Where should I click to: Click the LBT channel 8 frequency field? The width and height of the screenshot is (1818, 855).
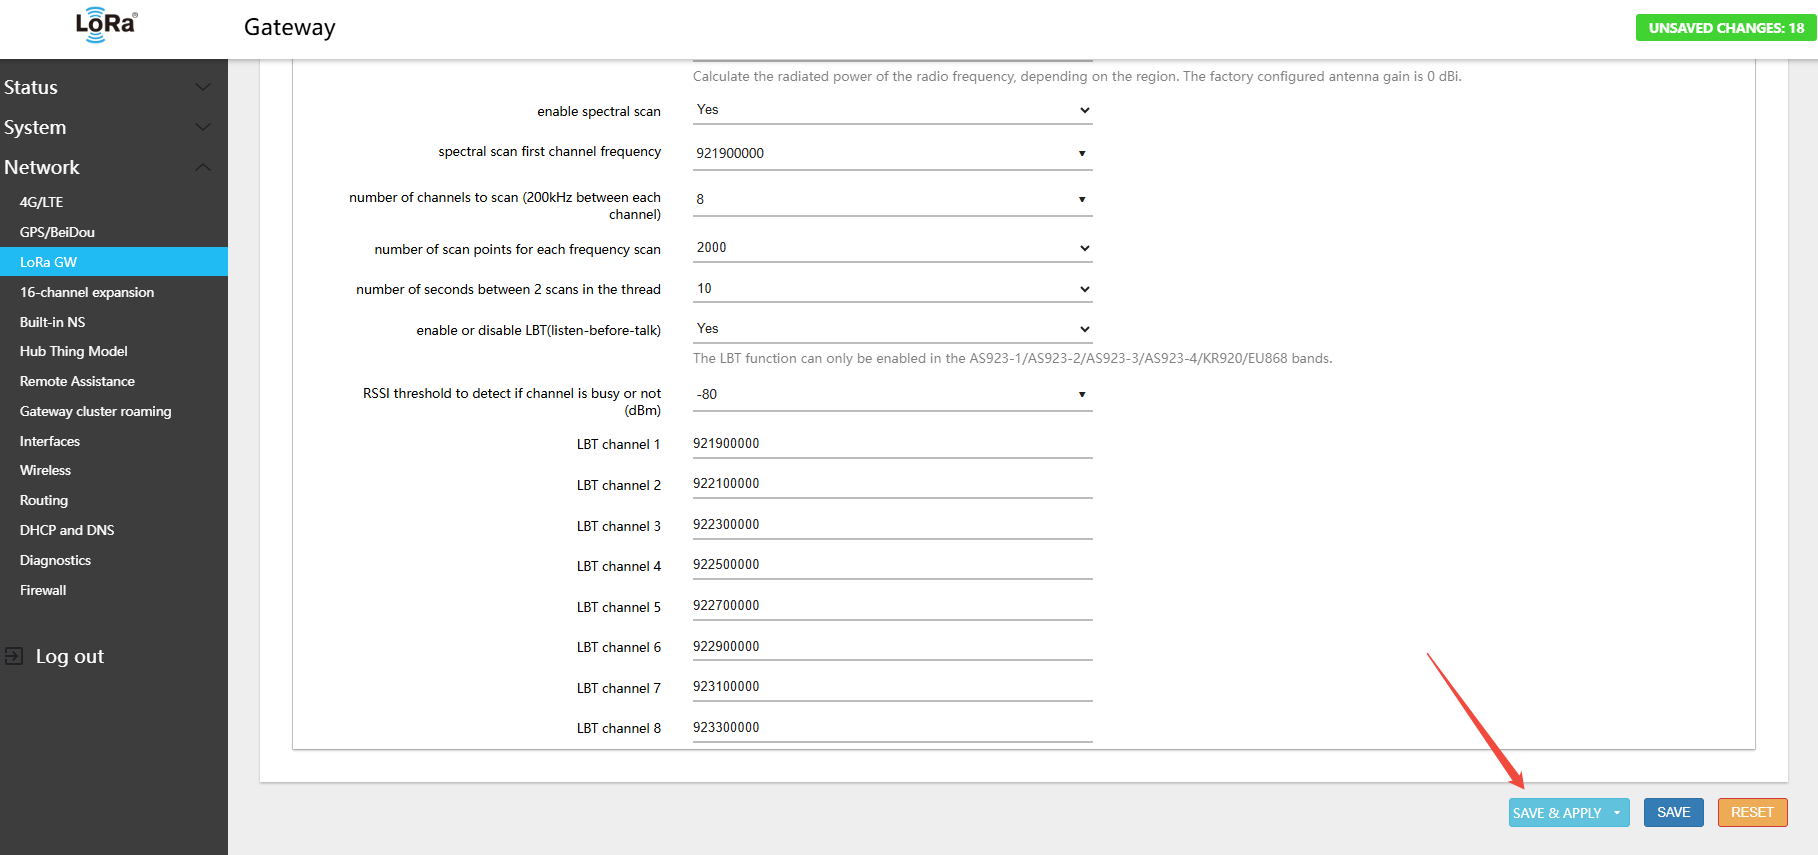tap(892, 728)
